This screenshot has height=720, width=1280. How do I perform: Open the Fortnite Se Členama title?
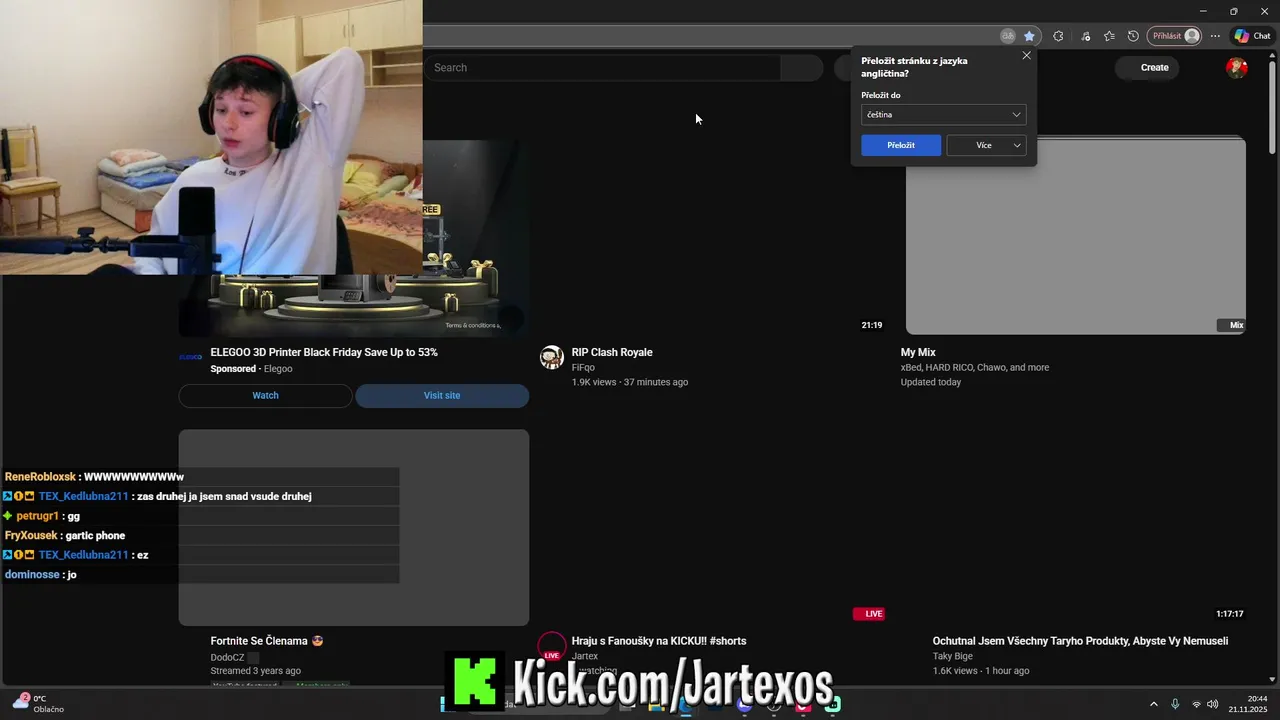click(x=267, y=641)
